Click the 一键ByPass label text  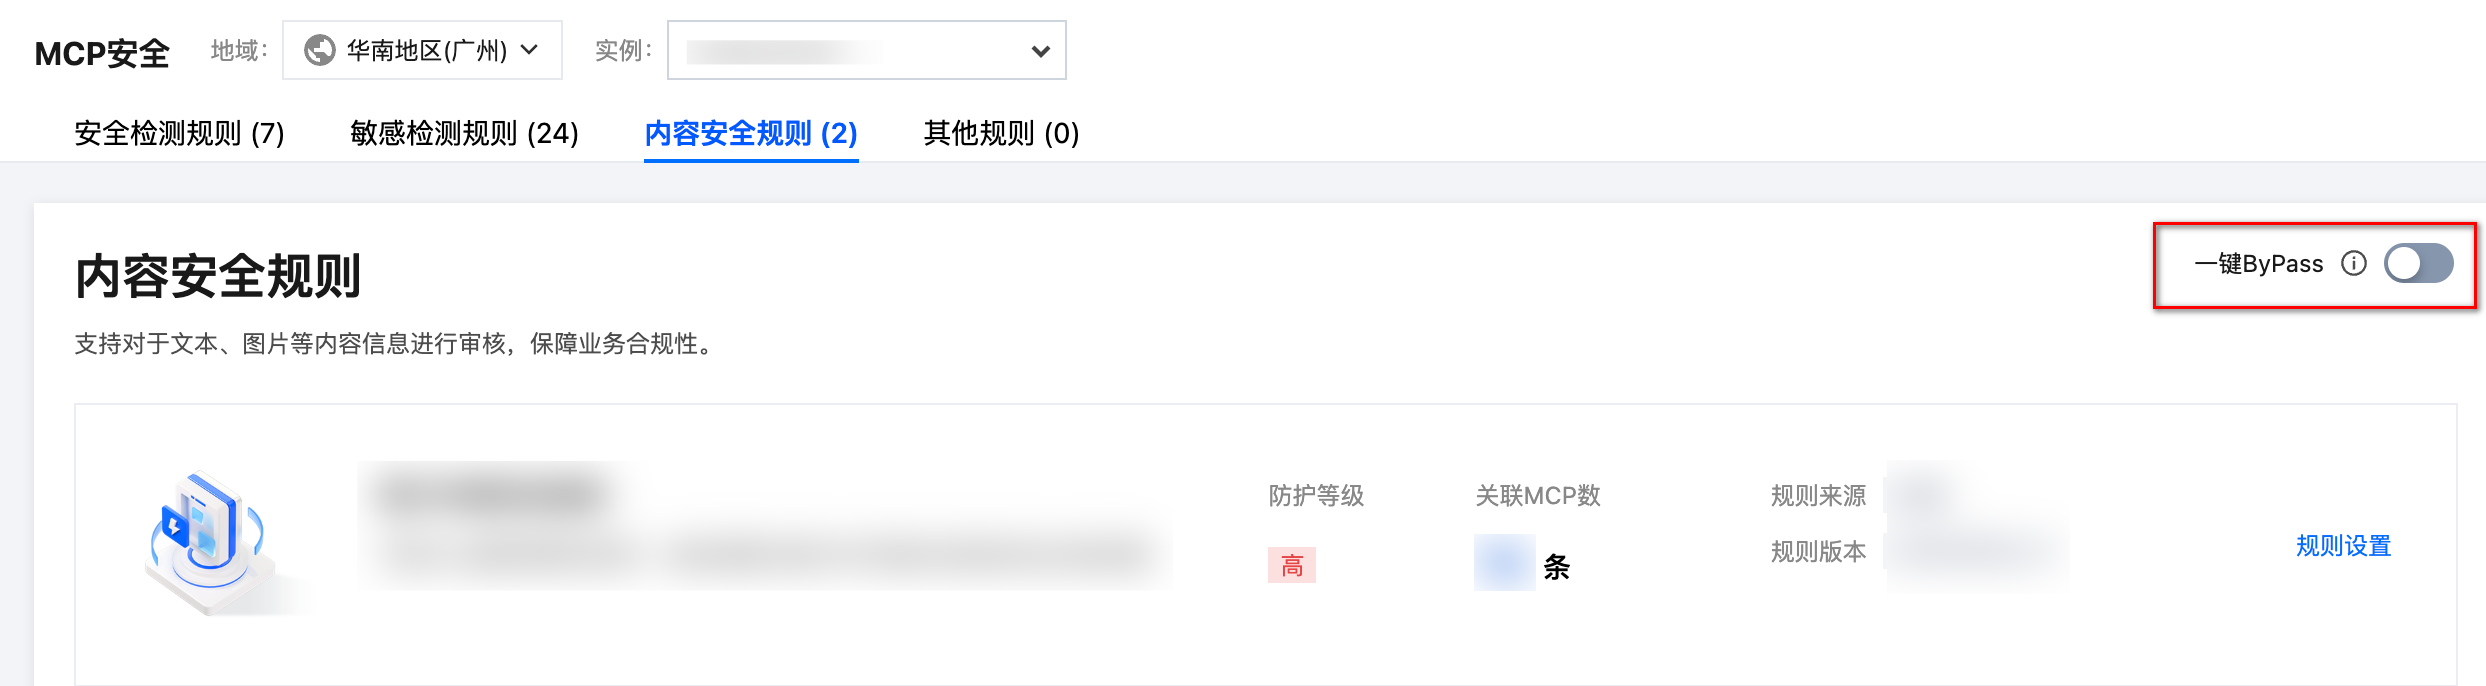(x=2258, y=264)
